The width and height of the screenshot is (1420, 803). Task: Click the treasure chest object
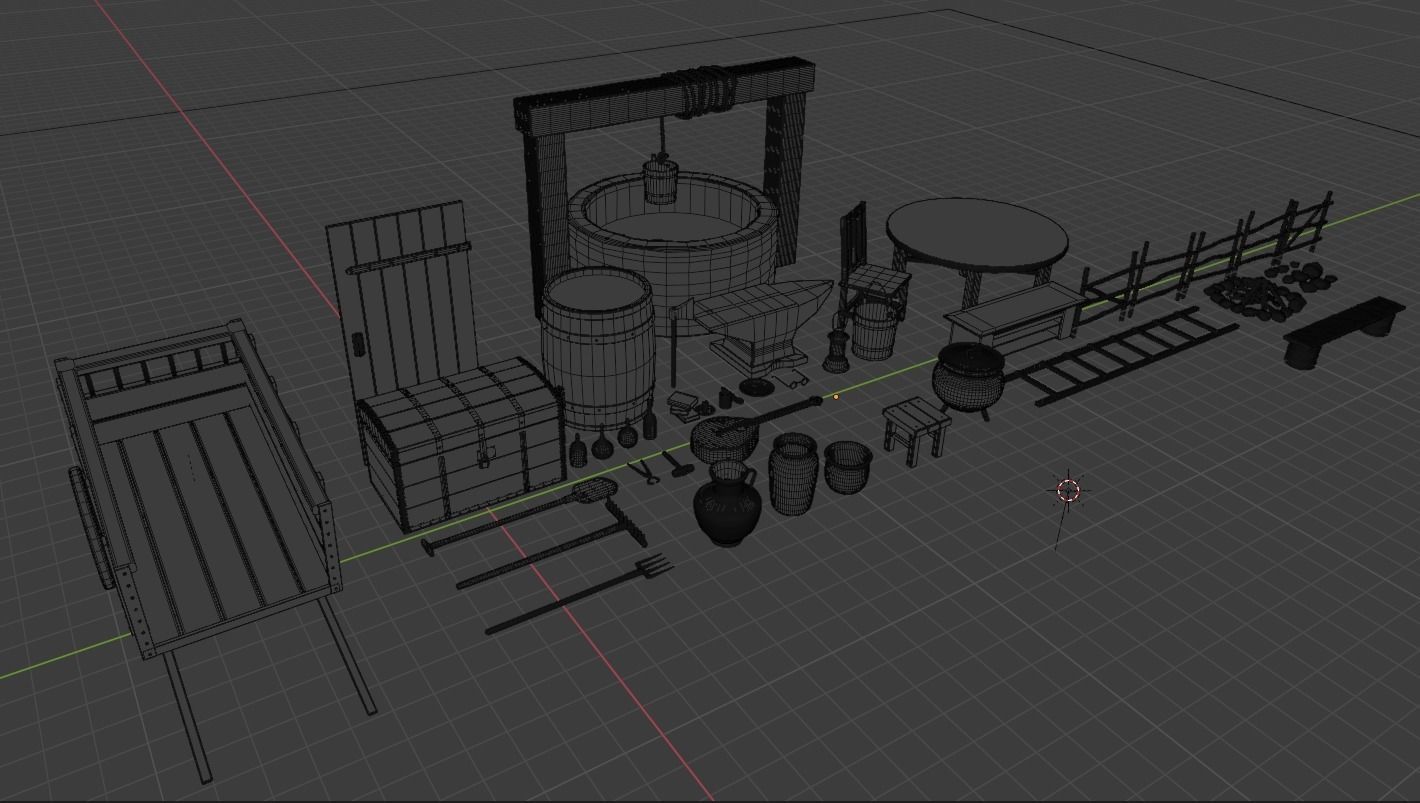[x=462, y=442]
